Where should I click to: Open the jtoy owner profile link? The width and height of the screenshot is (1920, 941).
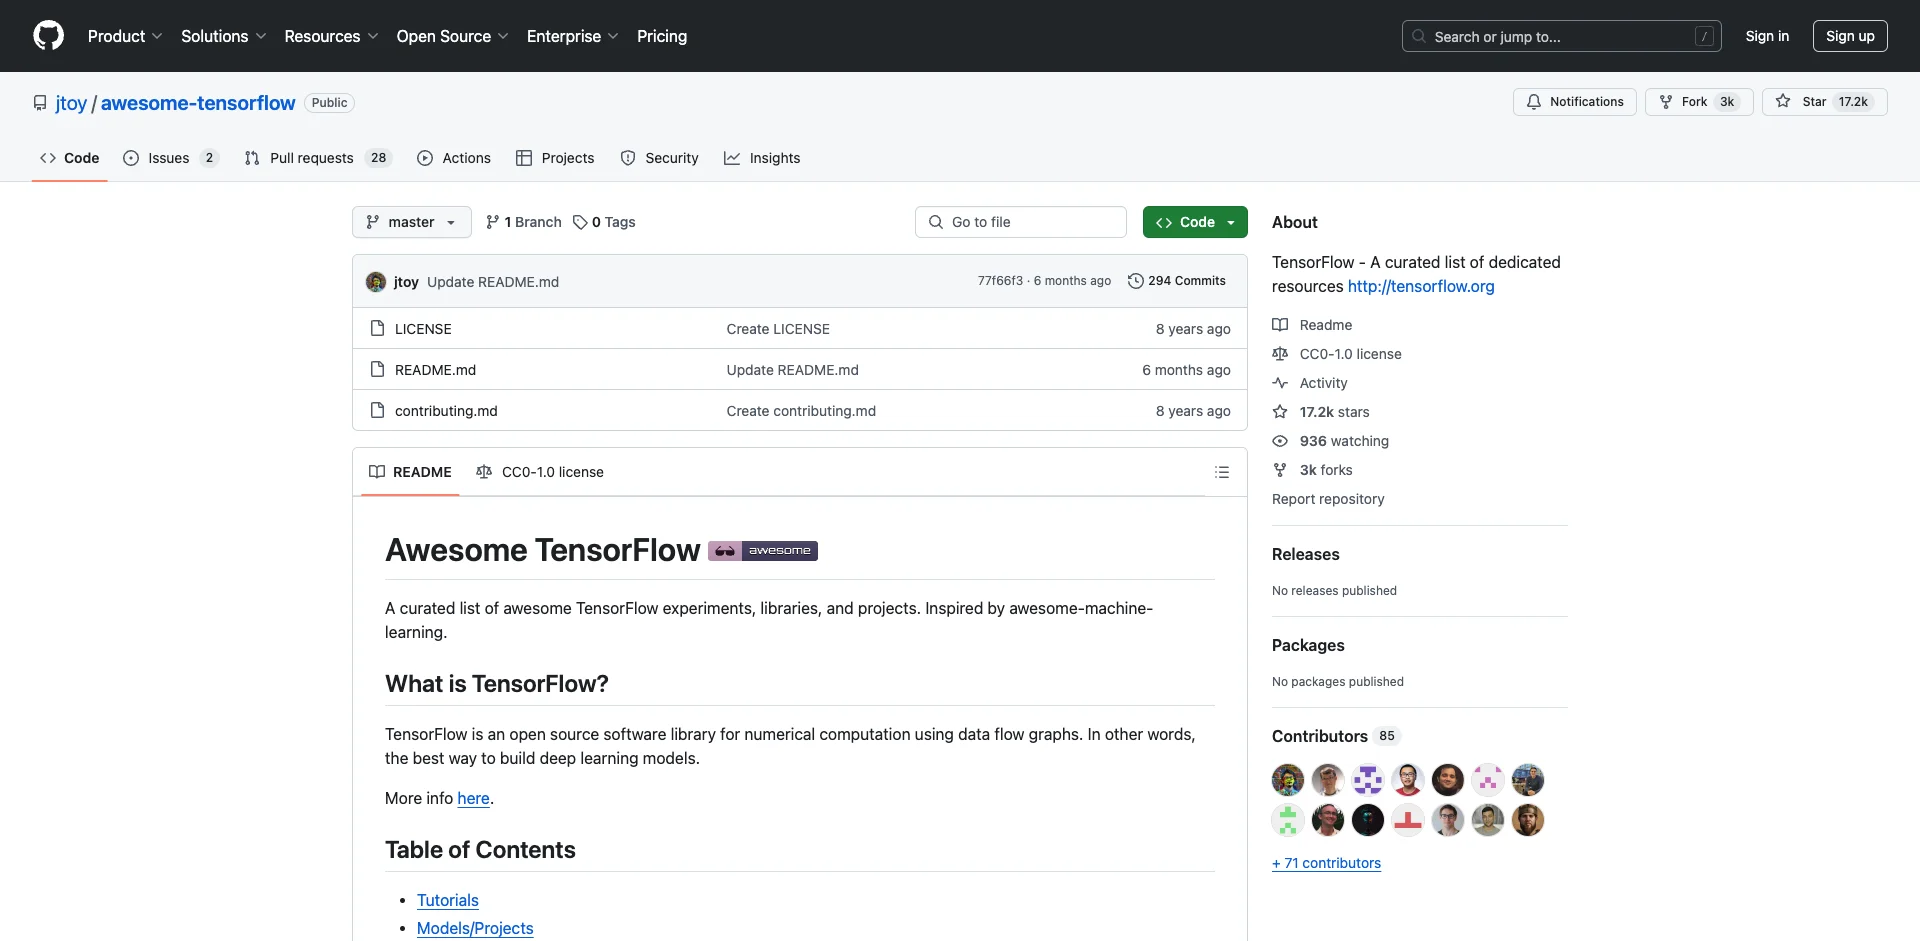(71, 103)
